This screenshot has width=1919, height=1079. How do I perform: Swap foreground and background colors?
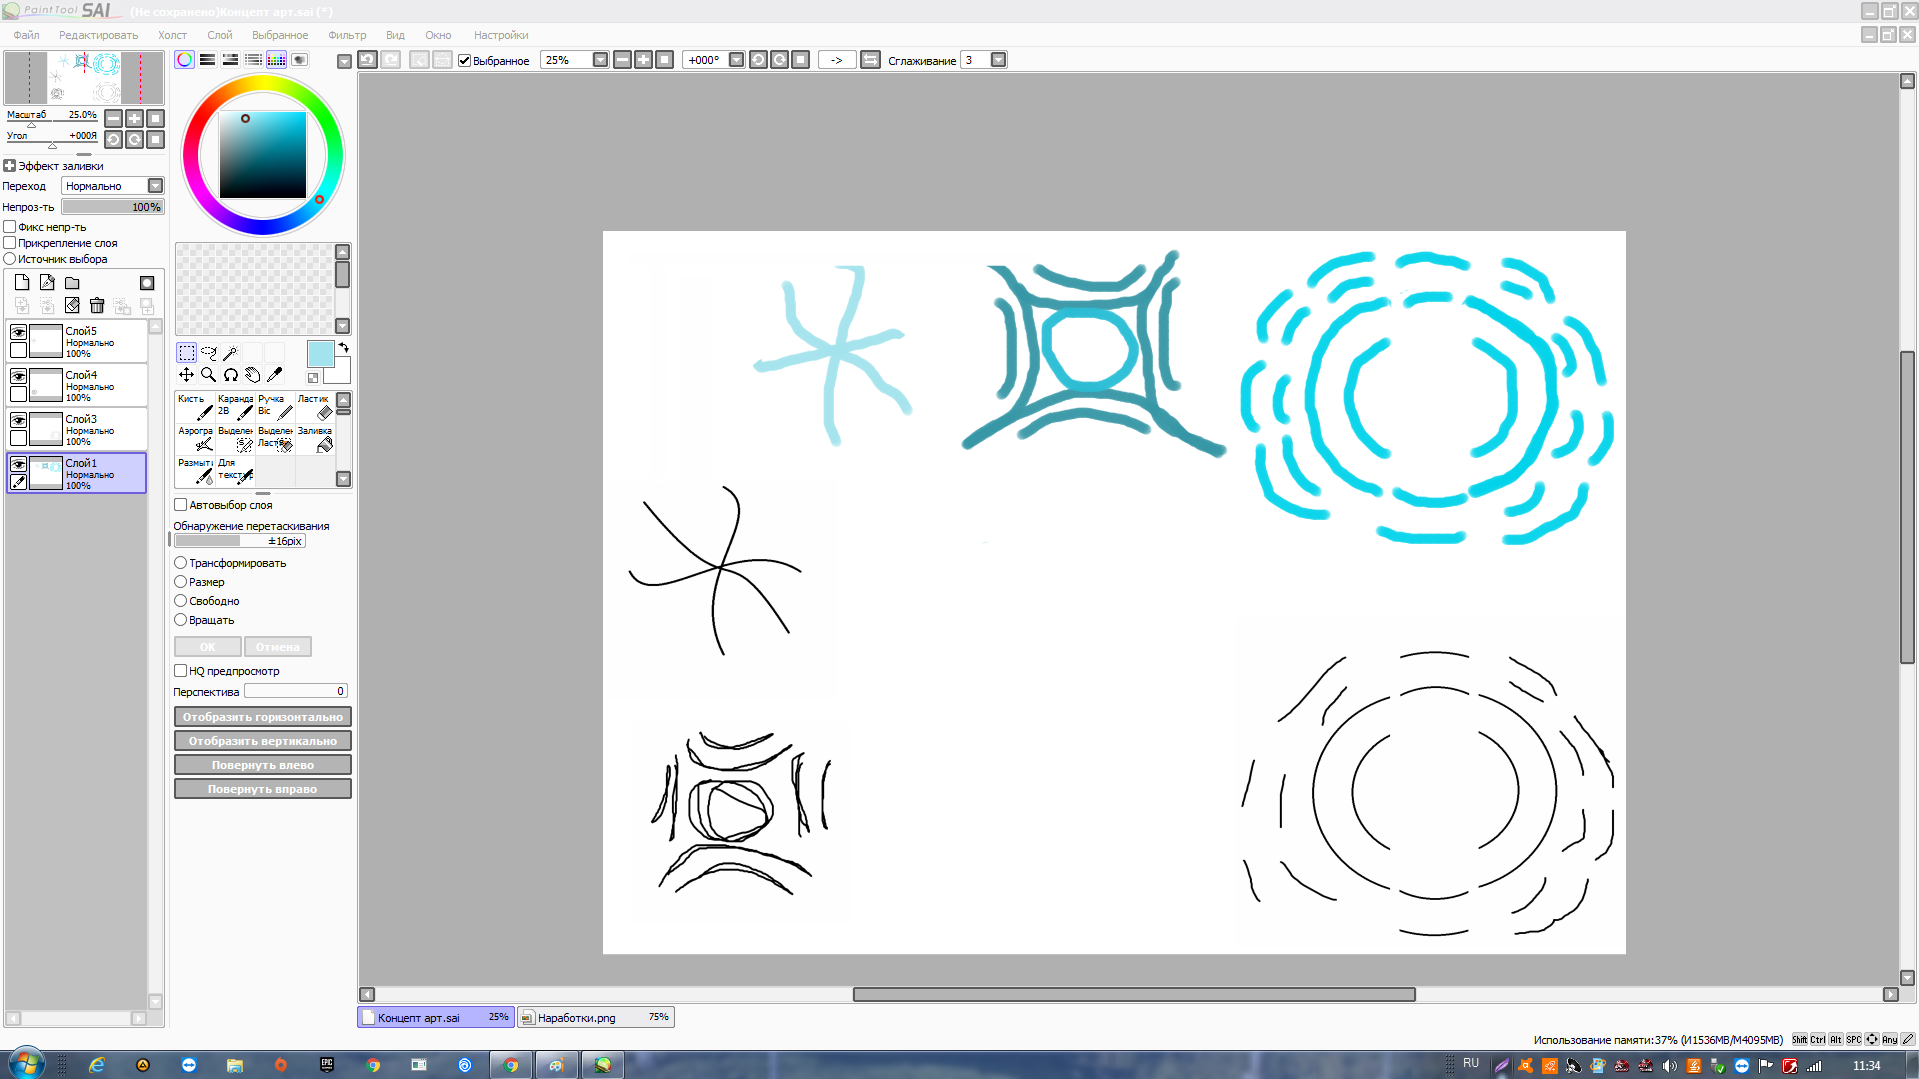(343, 347)
